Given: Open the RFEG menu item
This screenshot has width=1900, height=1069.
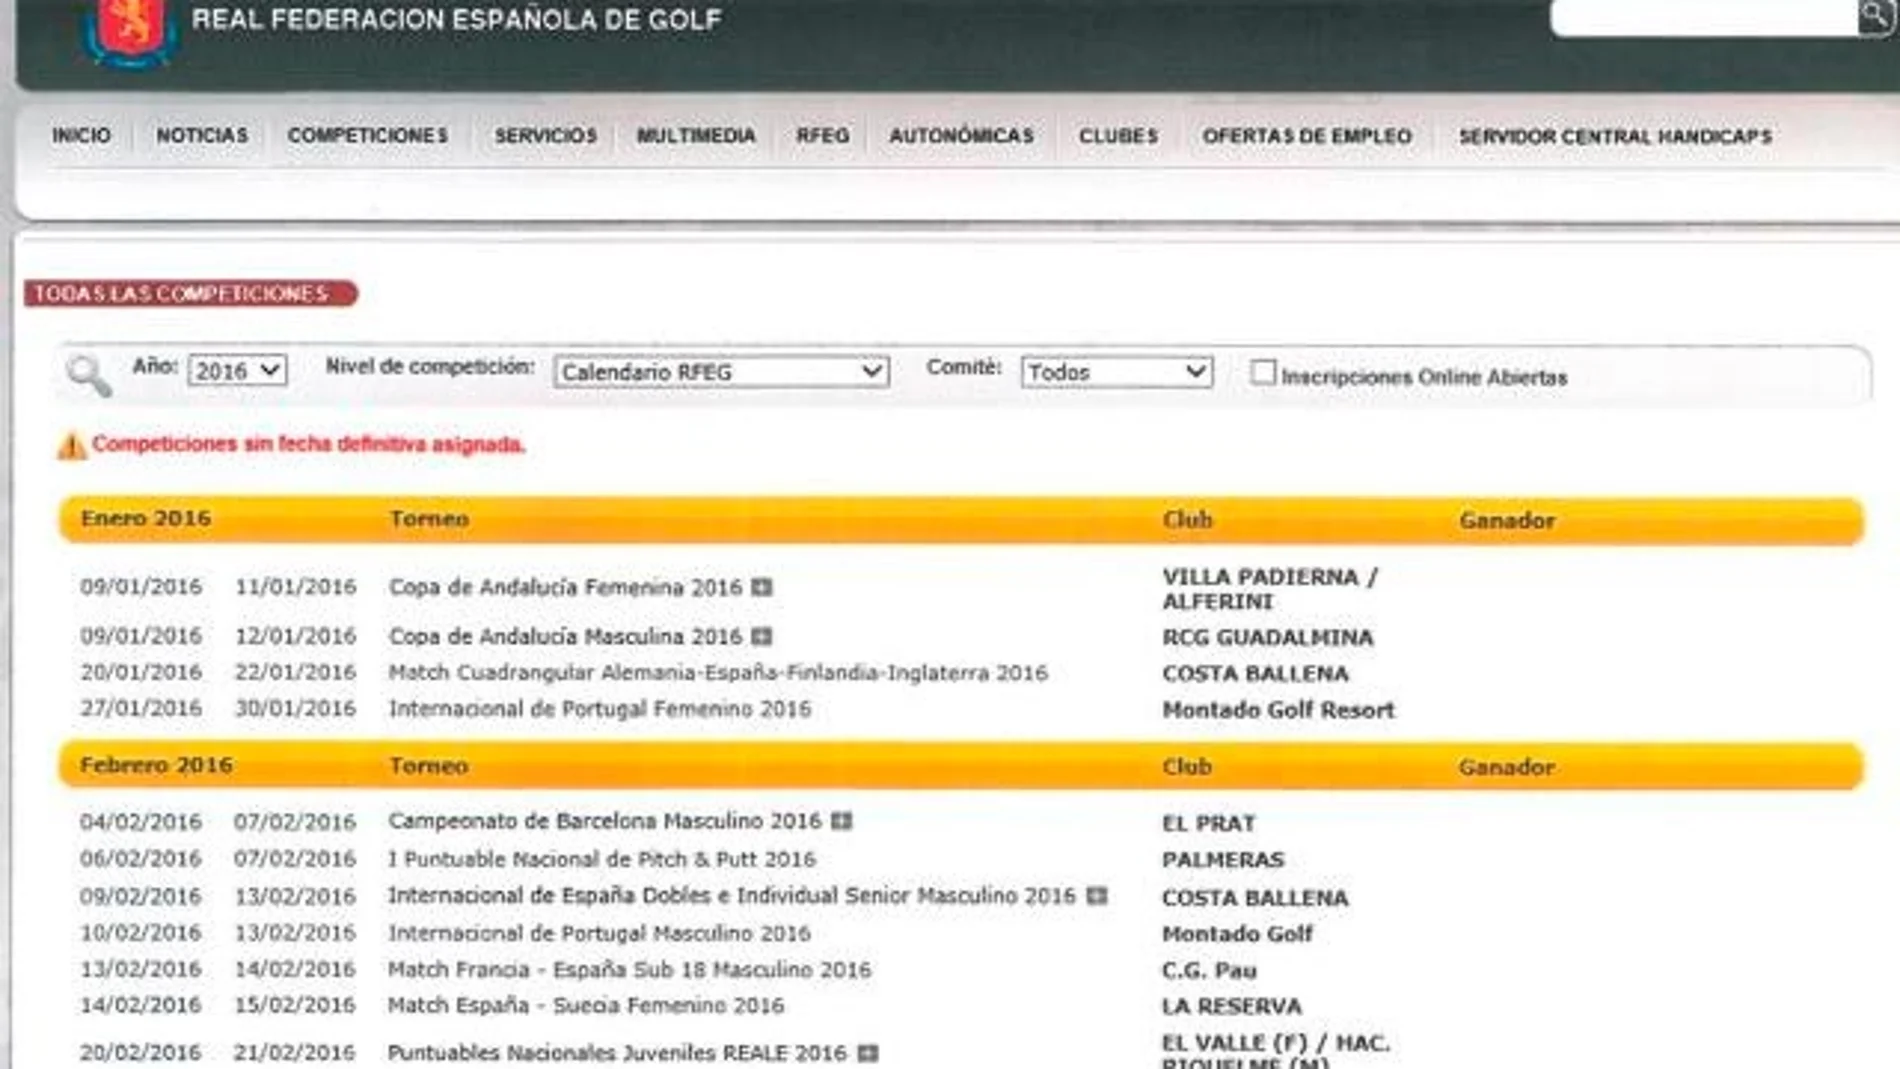Looking at the screenshot, I should pyautogui.click(x=823, y=136).
